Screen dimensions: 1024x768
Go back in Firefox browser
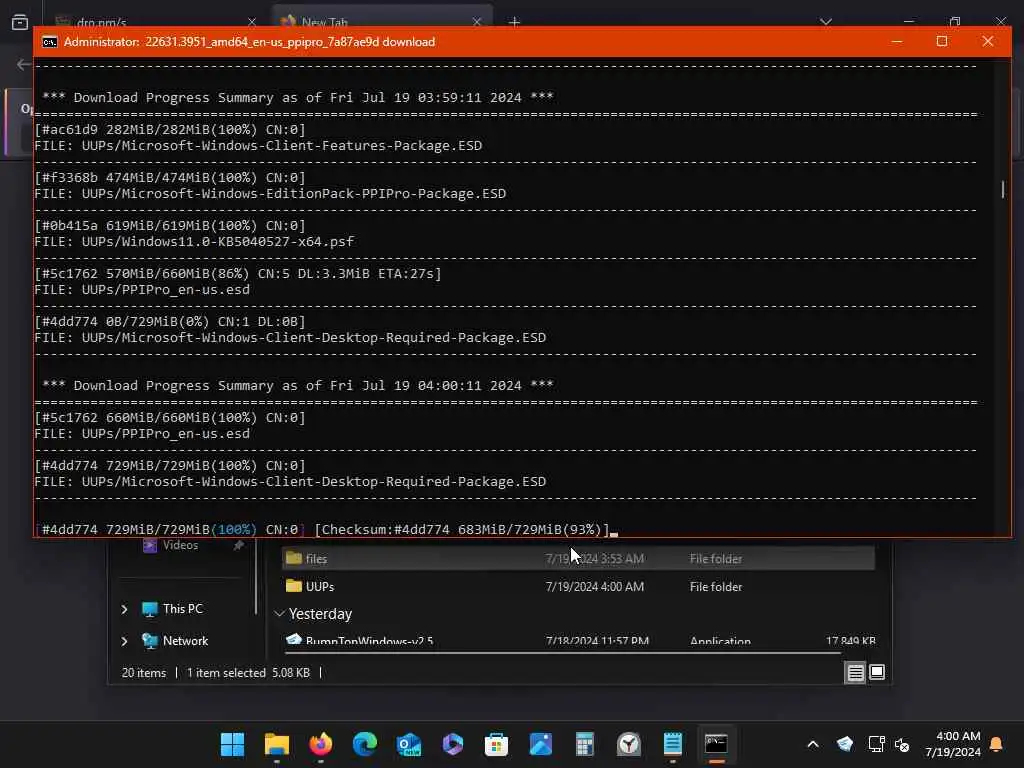point(24,64)
